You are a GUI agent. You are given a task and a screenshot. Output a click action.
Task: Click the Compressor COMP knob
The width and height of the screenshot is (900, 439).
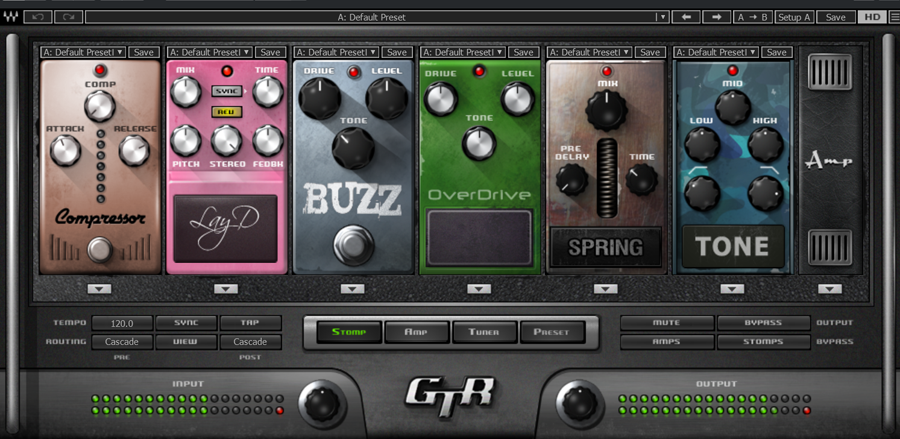[x=100, y=106]
